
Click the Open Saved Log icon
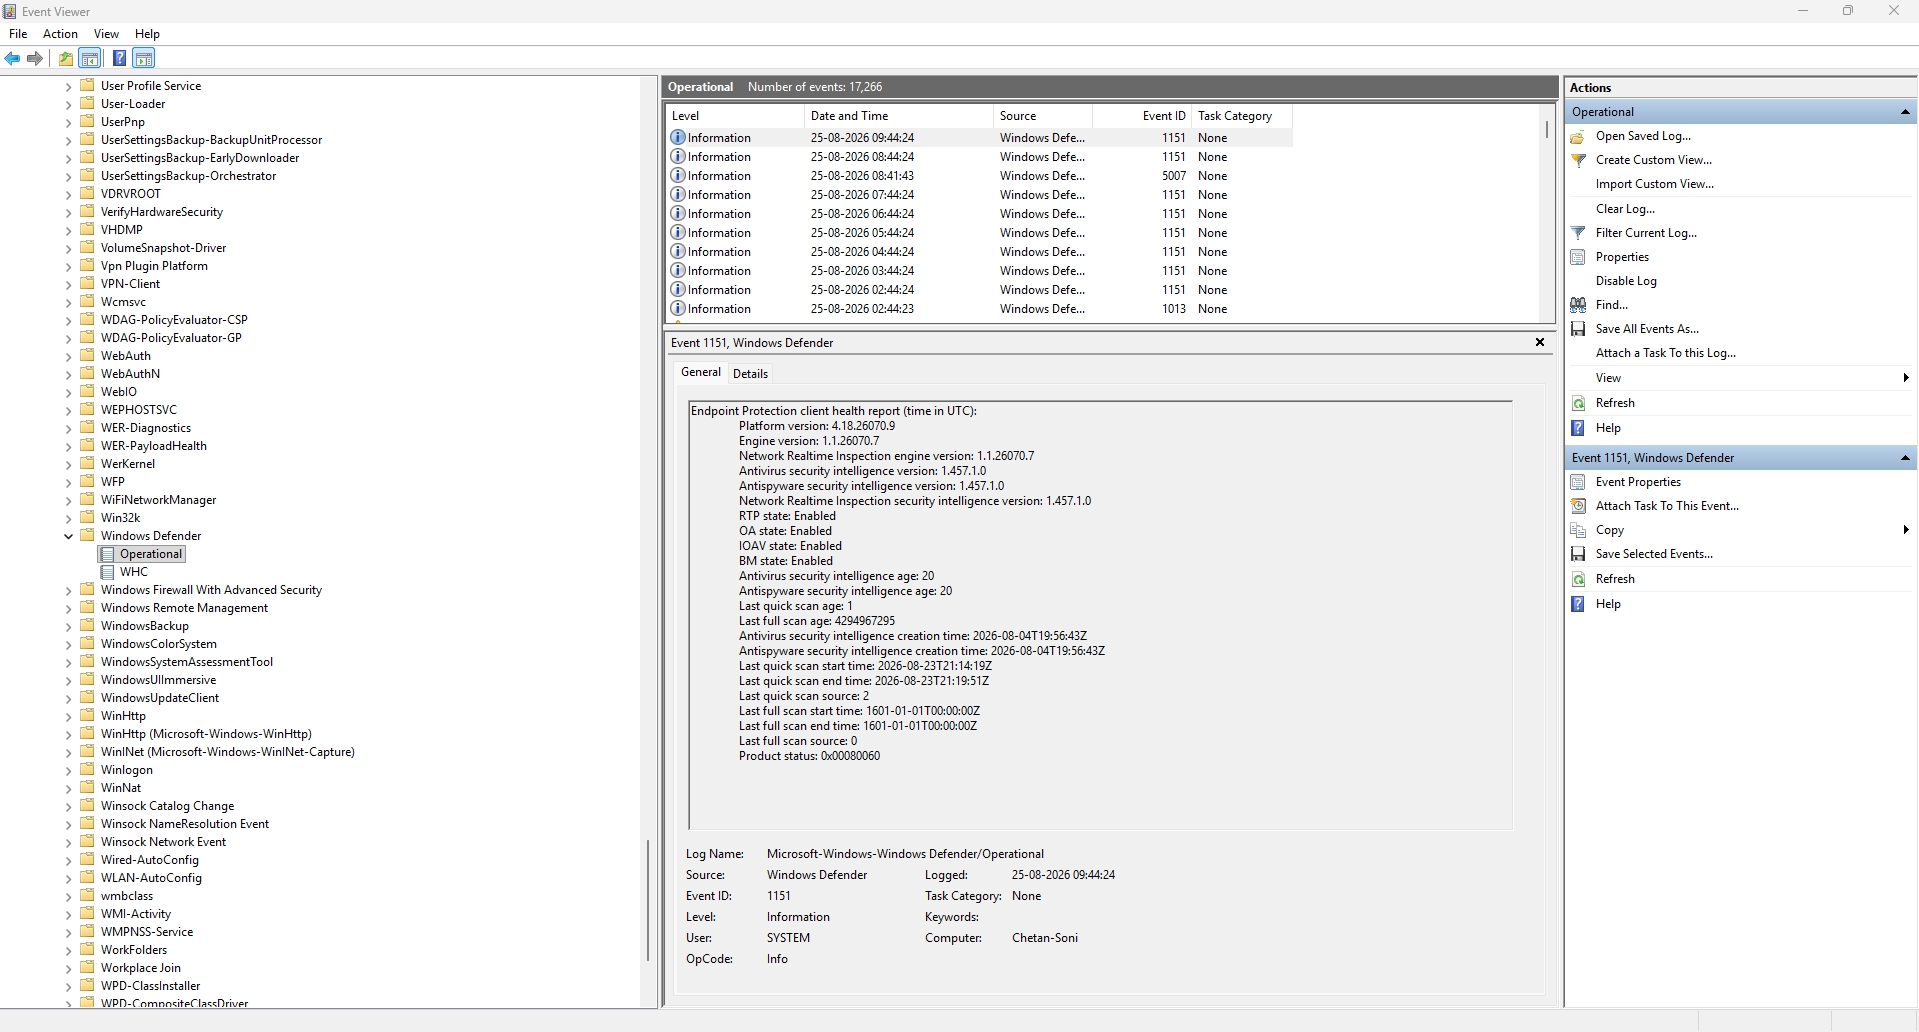point(1578,136)
